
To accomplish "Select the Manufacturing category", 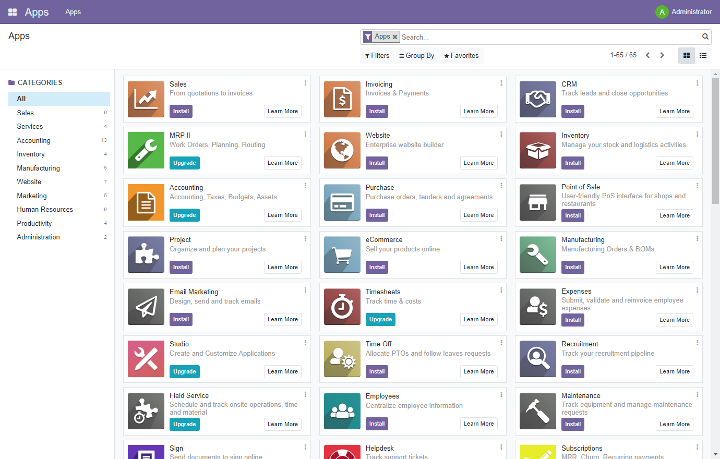I will pyautogui.click(x=59, y=168).
